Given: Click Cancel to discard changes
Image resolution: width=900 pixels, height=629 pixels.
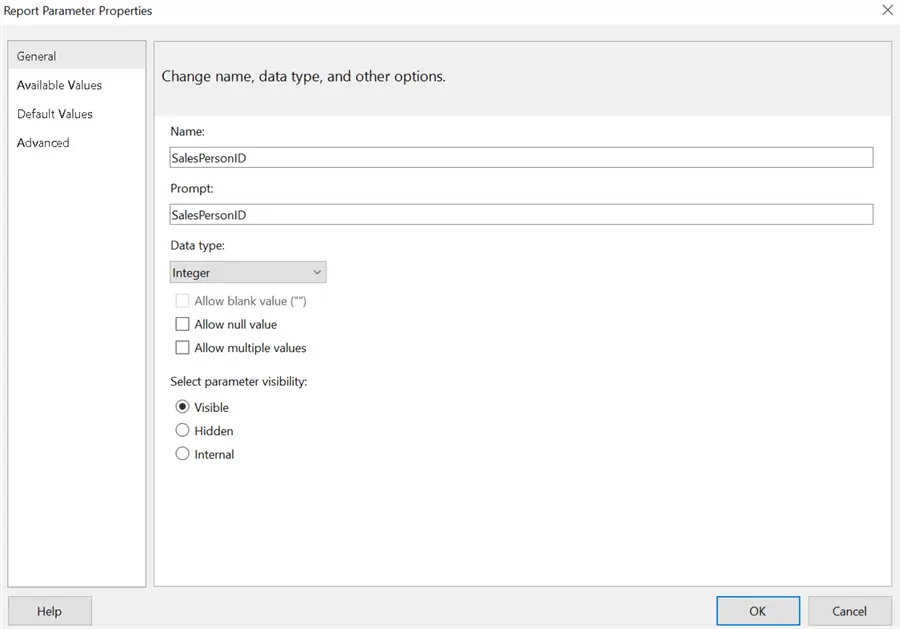Looking at the screenshot, I should [849, 611].
